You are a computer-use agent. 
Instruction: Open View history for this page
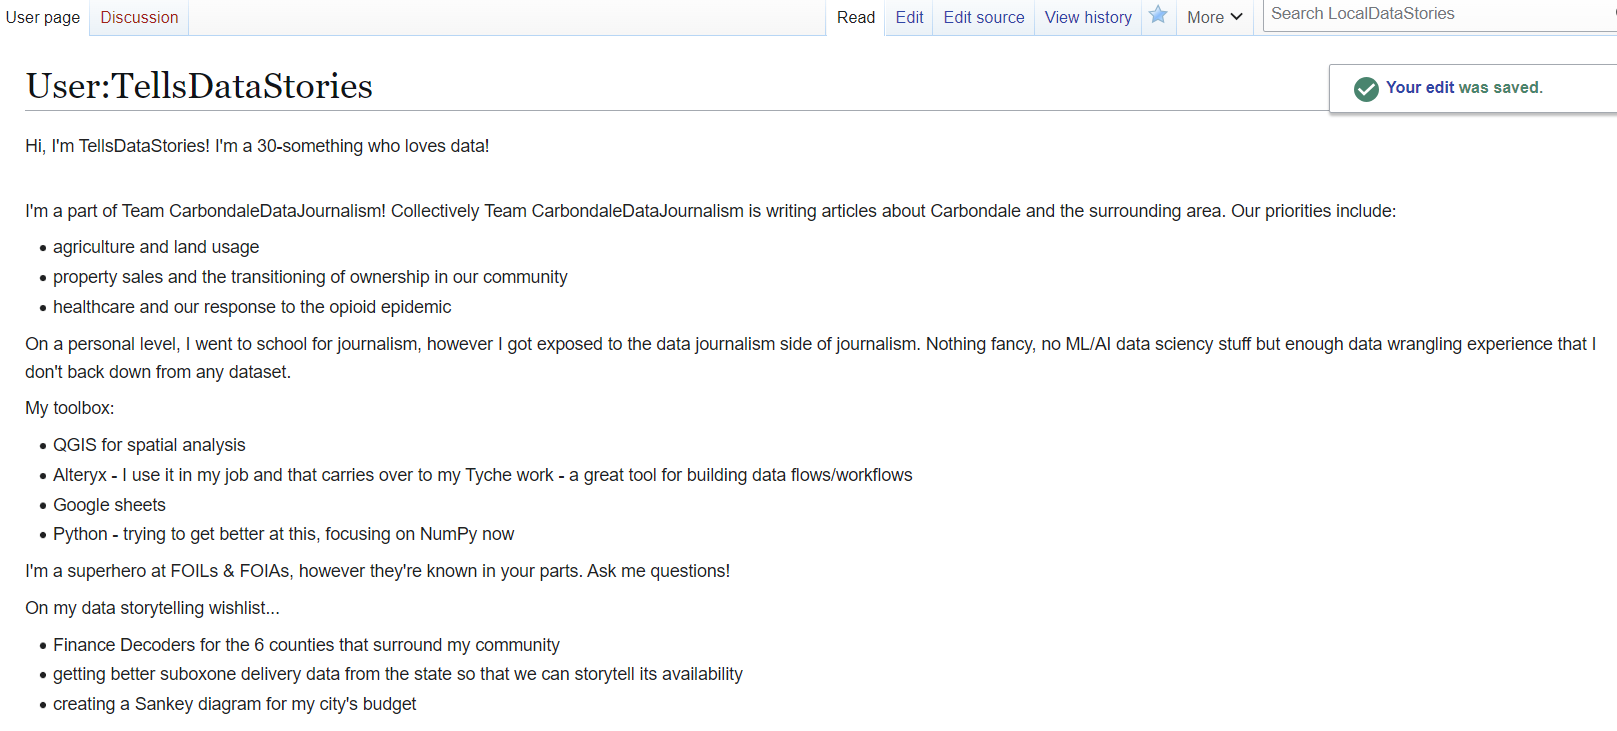pyautogui.click(x=1088, y=17)
